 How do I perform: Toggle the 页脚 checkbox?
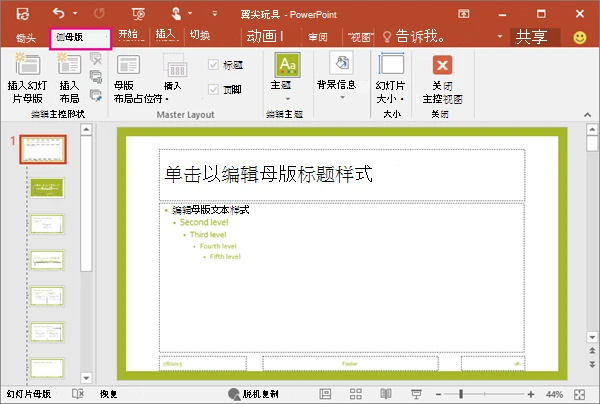(x=213, y=90)
